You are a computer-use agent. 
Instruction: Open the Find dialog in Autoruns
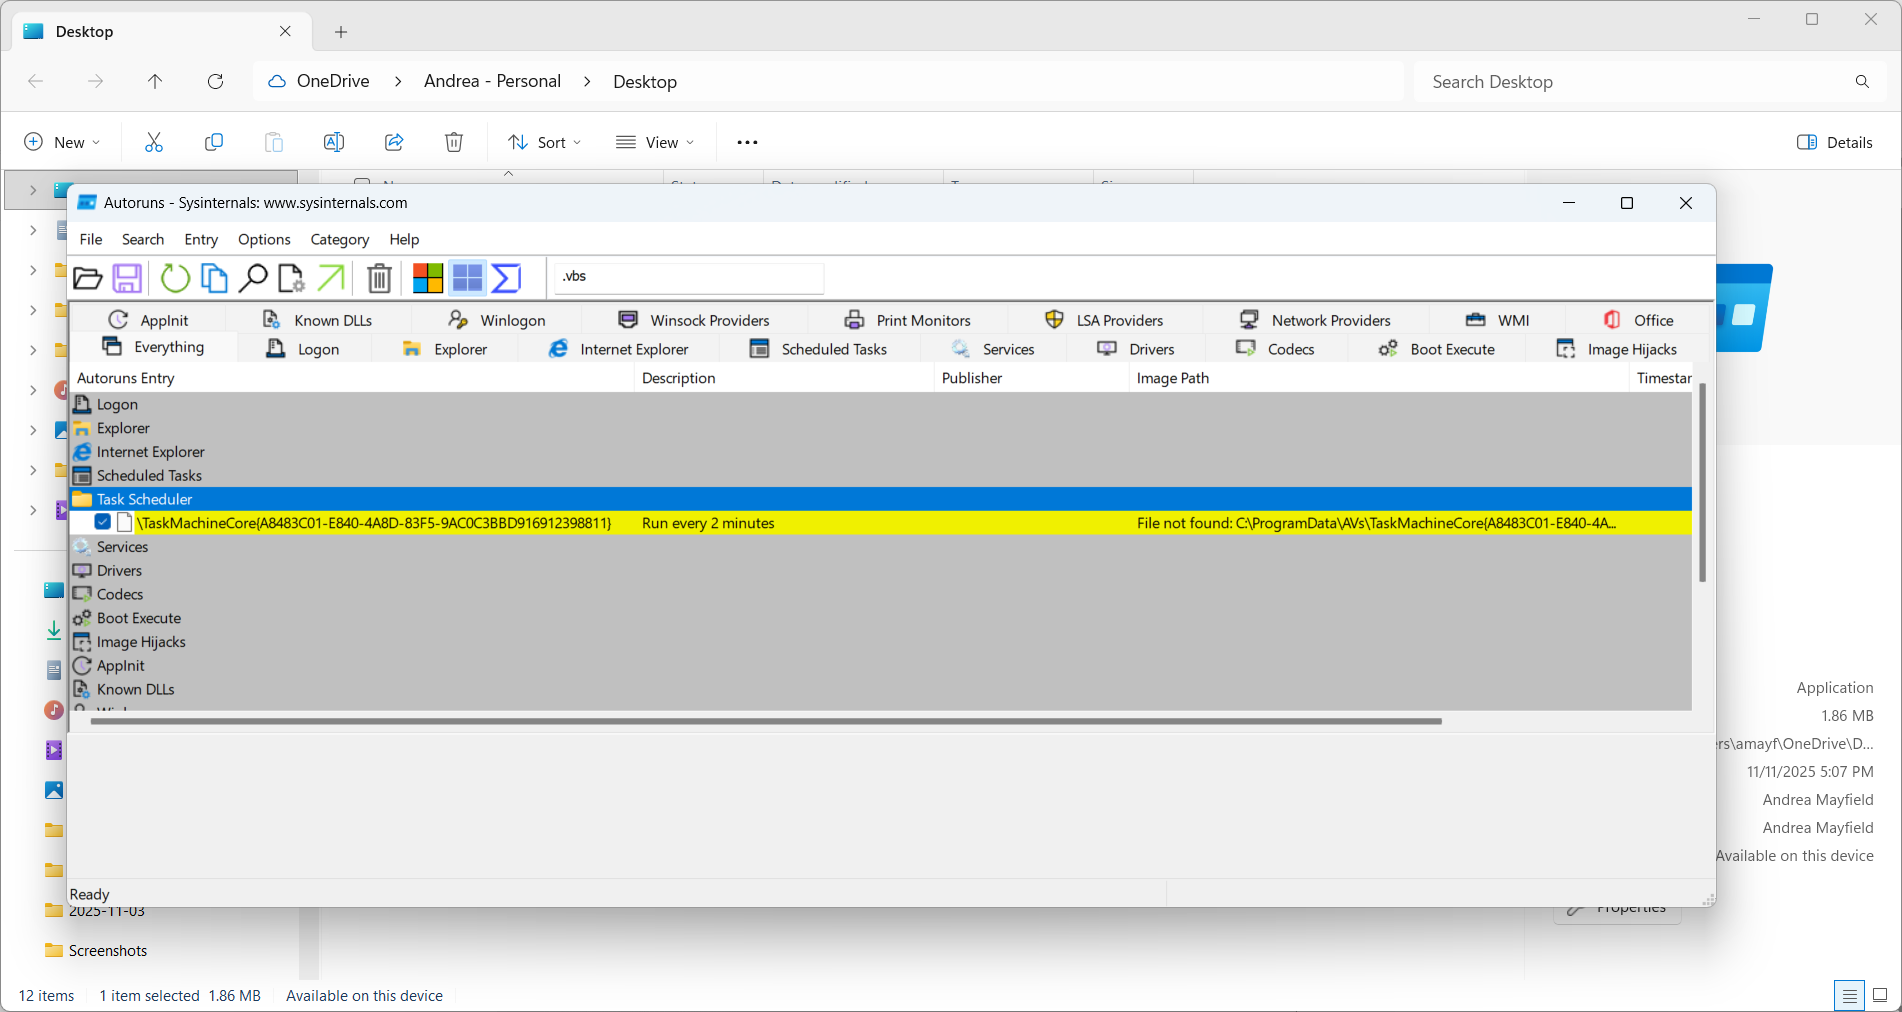pos(254,278)
